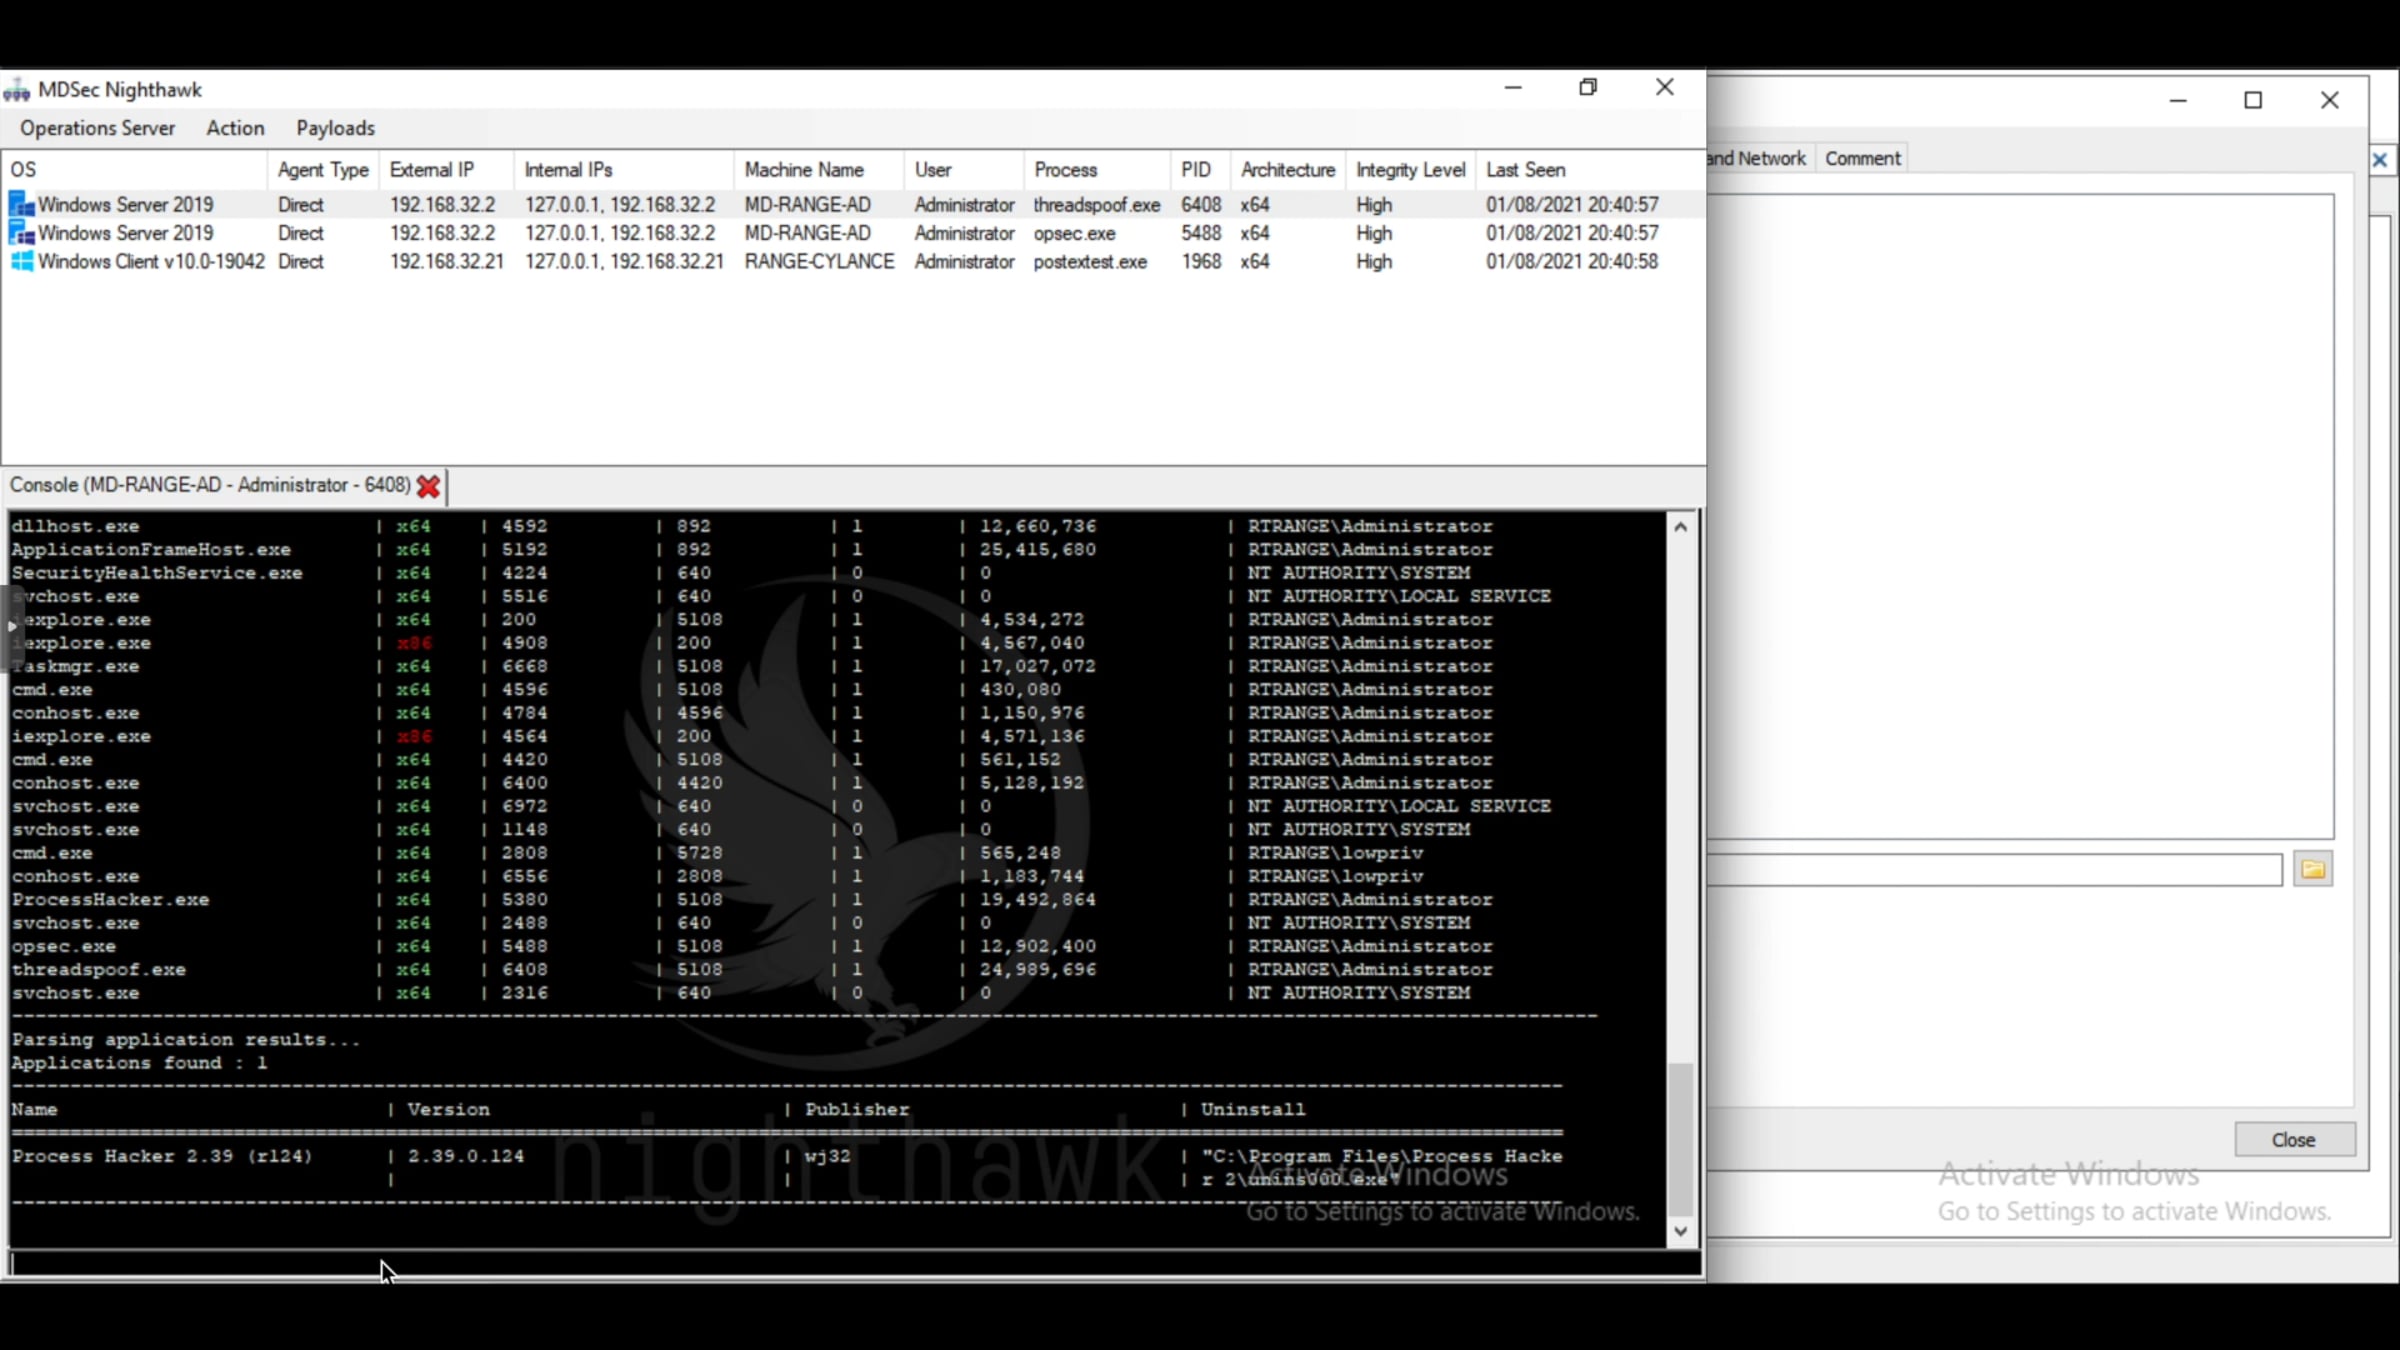Screen dimensions: 2400x1350
Task: Select the opsec.exe process cell in agent list
Action: [x=1074, y=233]
